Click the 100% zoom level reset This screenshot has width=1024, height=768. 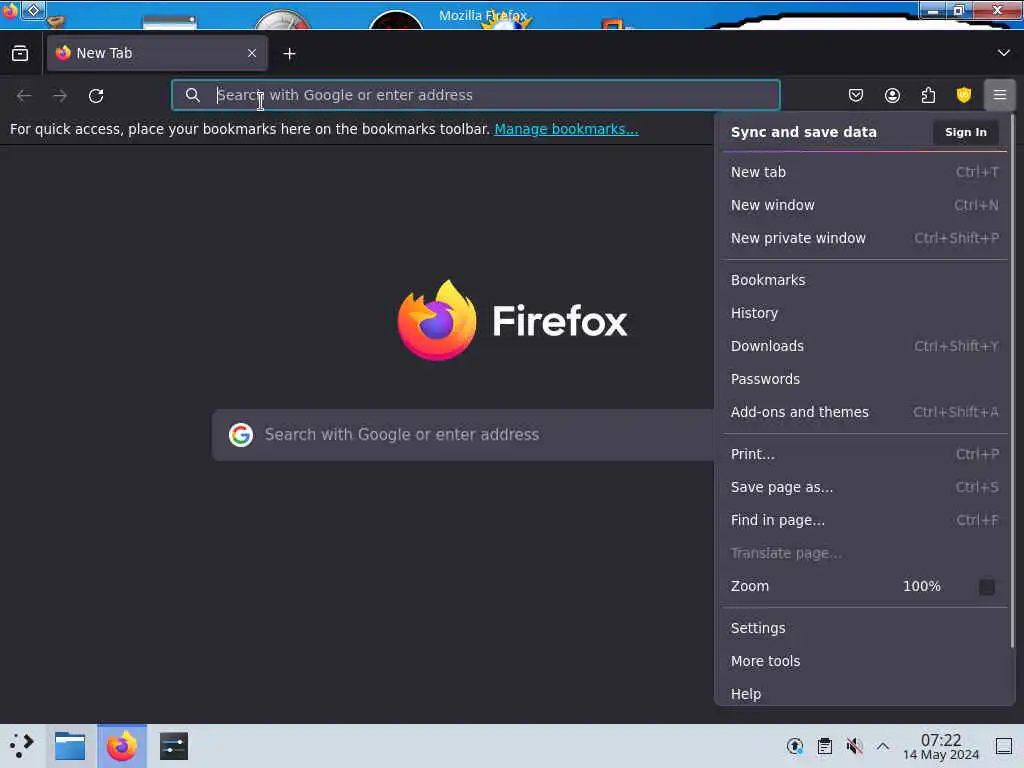[921, 586]
